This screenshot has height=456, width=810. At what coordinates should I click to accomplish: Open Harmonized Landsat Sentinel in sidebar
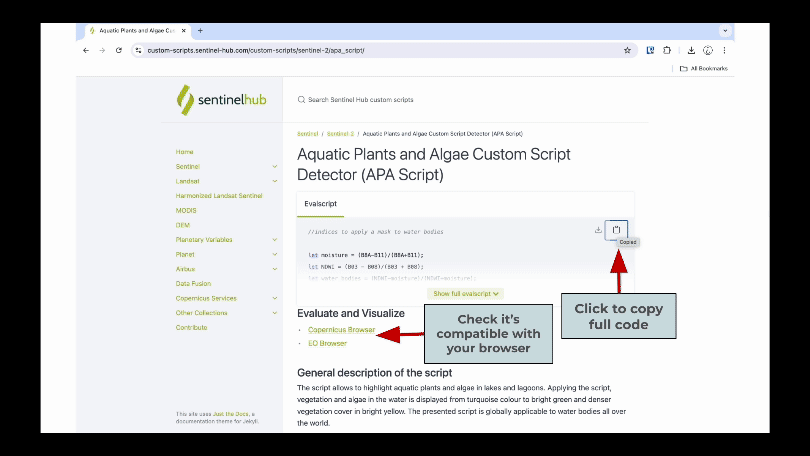(x=219, y=196)
